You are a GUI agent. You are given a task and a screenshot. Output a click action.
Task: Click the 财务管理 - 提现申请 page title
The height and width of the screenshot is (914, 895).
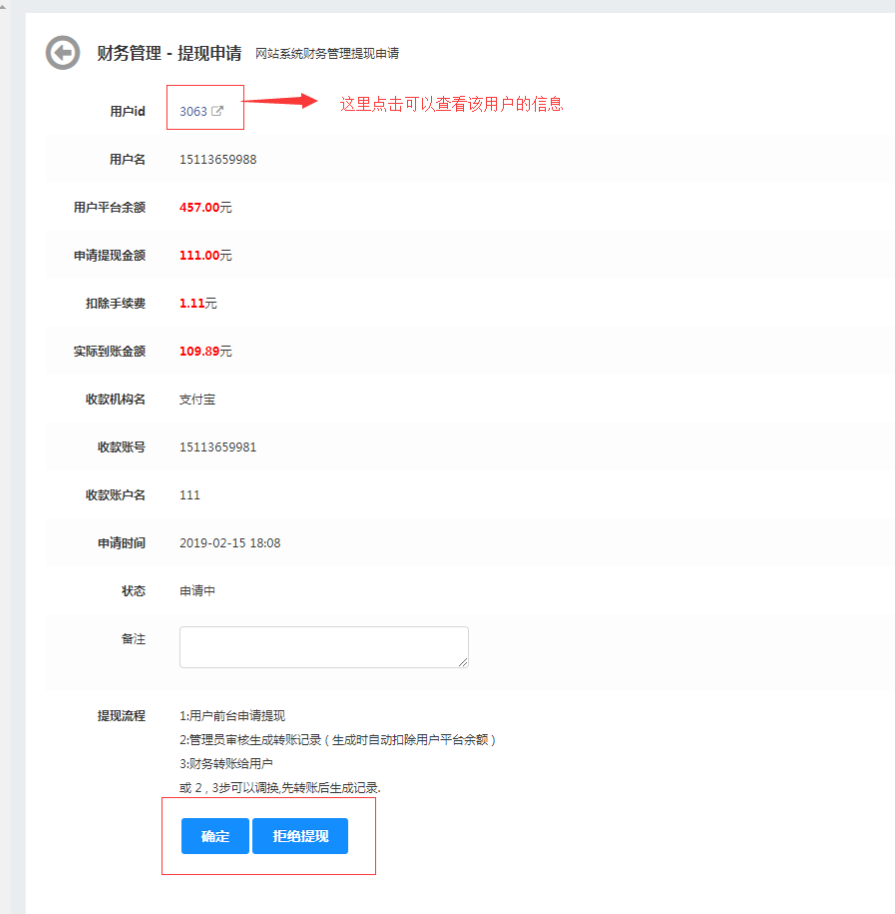point(167,52)
